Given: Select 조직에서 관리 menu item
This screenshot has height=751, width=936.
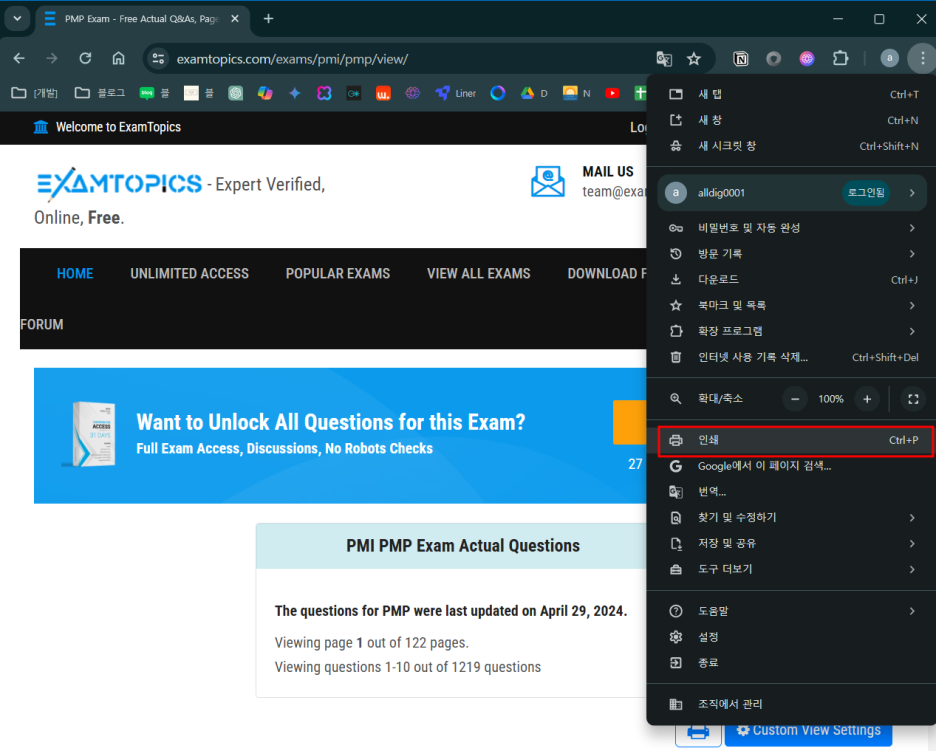Looking at the screenshot, I should 793,704.
